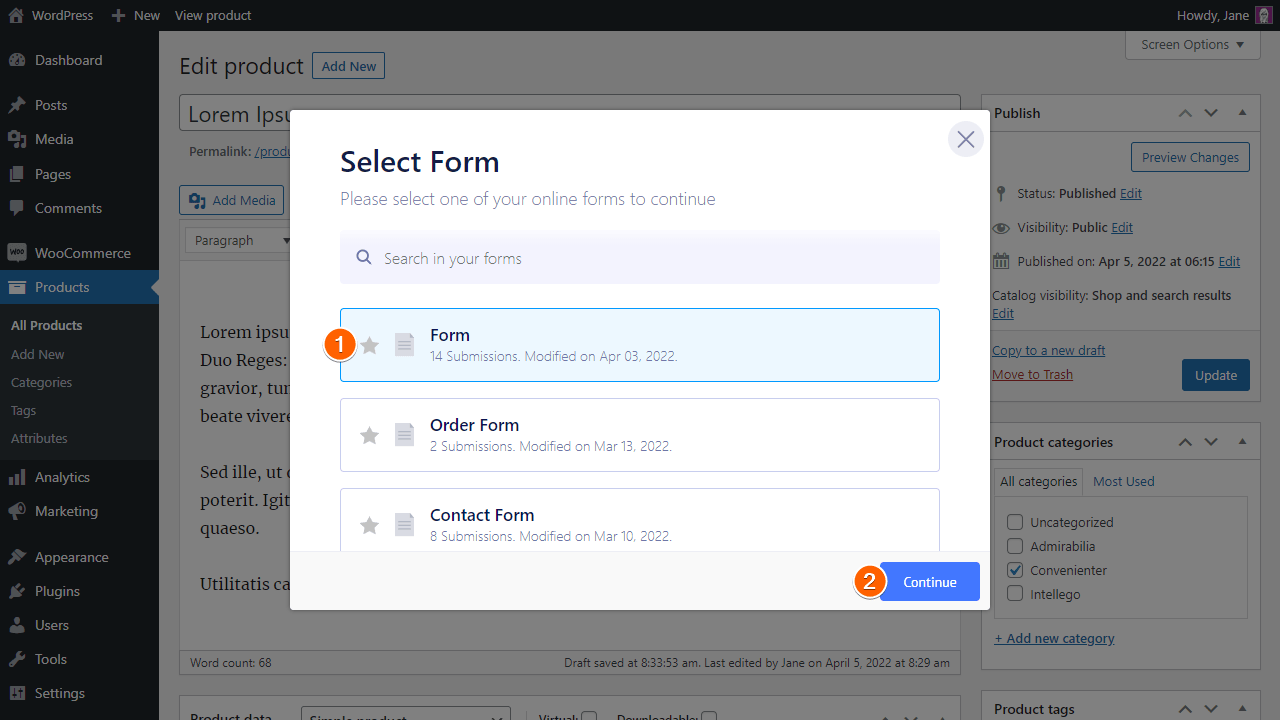This screenshot has height=720, width=1280.
Task: Open the Screen Options dropdown
Action: point(1192,44)
